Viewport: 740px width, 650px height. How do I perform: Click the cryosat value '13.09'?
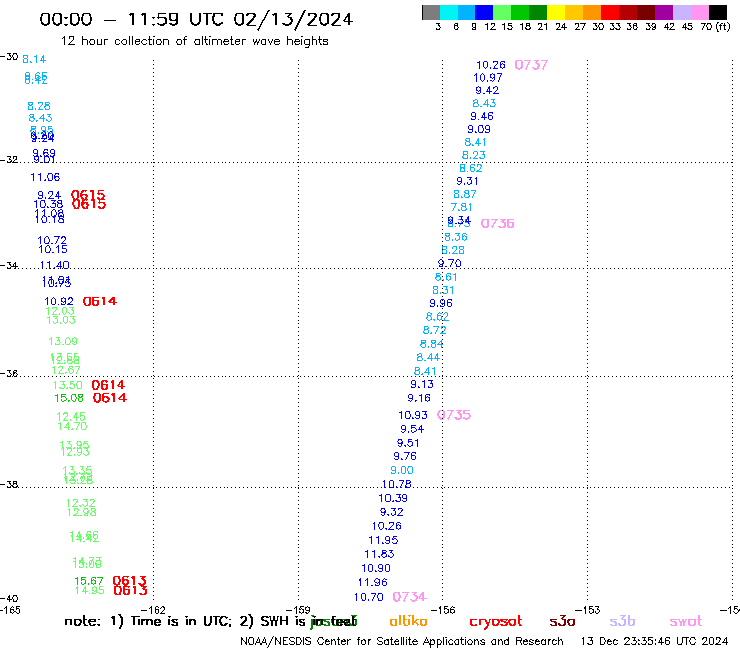pos(63,341)
